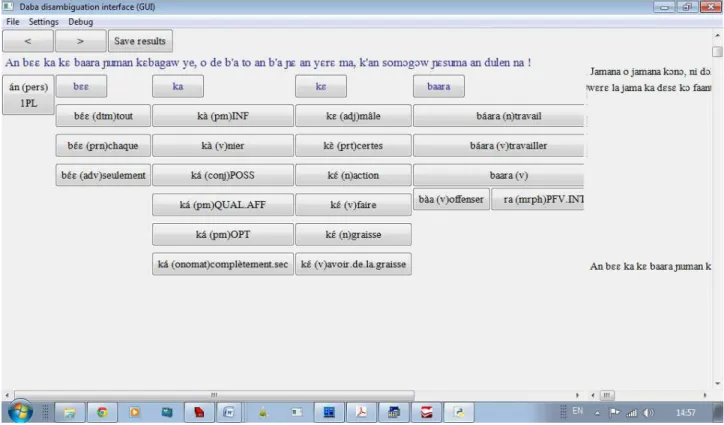This screenshot has width=724, height=425.
Task: Choose kà (v)nier gloss
Action: 223,146
